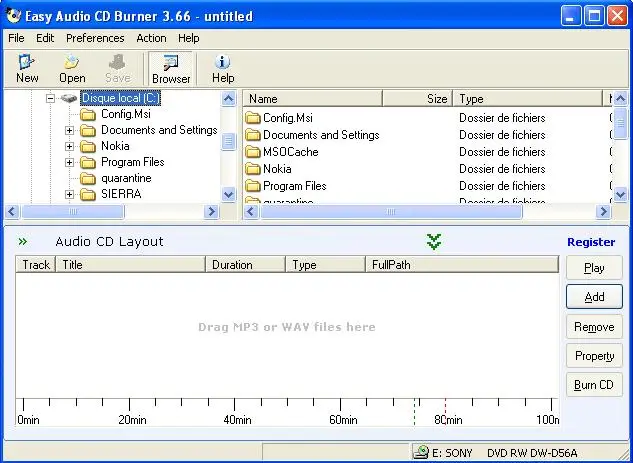Click the Title column header
The width and height of the screenshot is (633, 463).
pyautogui.click(x=131, y=265)
